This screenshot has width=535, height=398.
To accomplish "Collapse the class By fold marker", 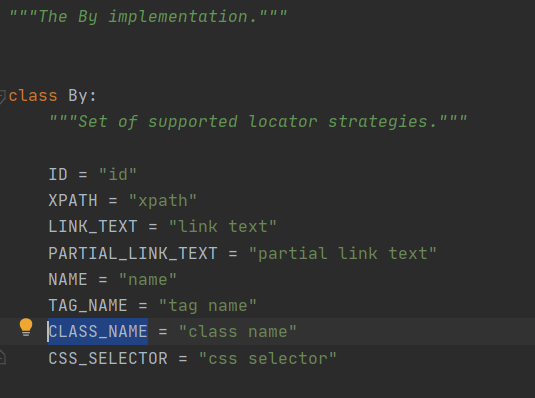I will click(x=2, y=96).
